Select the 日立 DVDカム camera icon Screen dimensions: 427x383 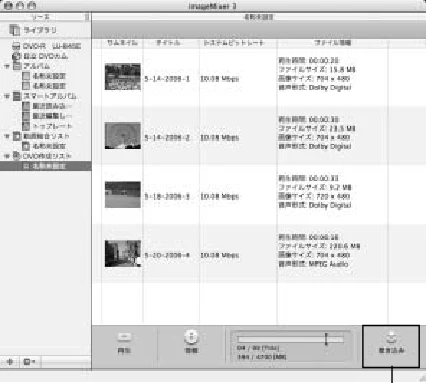tap(16, 56)
